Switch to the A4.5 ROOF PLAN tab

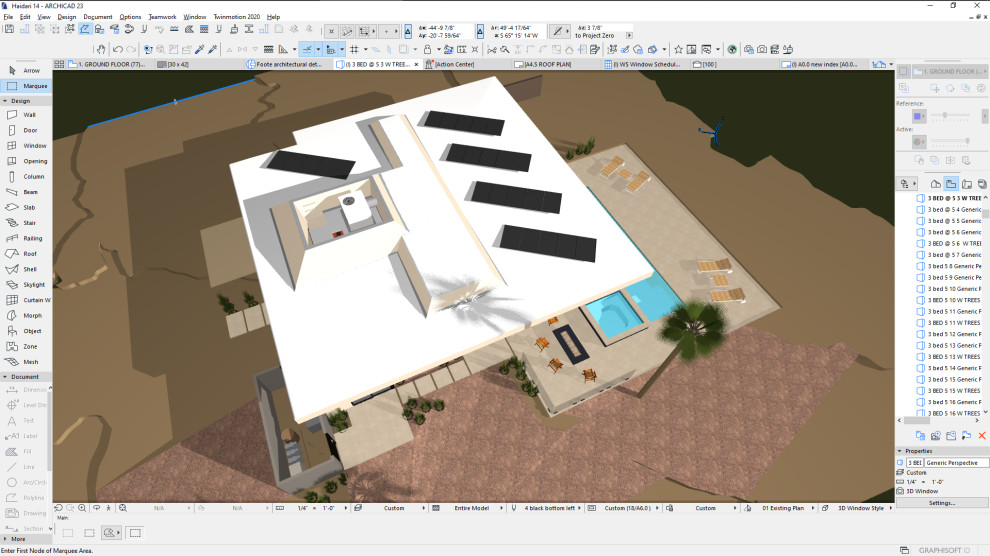(547, 64)
